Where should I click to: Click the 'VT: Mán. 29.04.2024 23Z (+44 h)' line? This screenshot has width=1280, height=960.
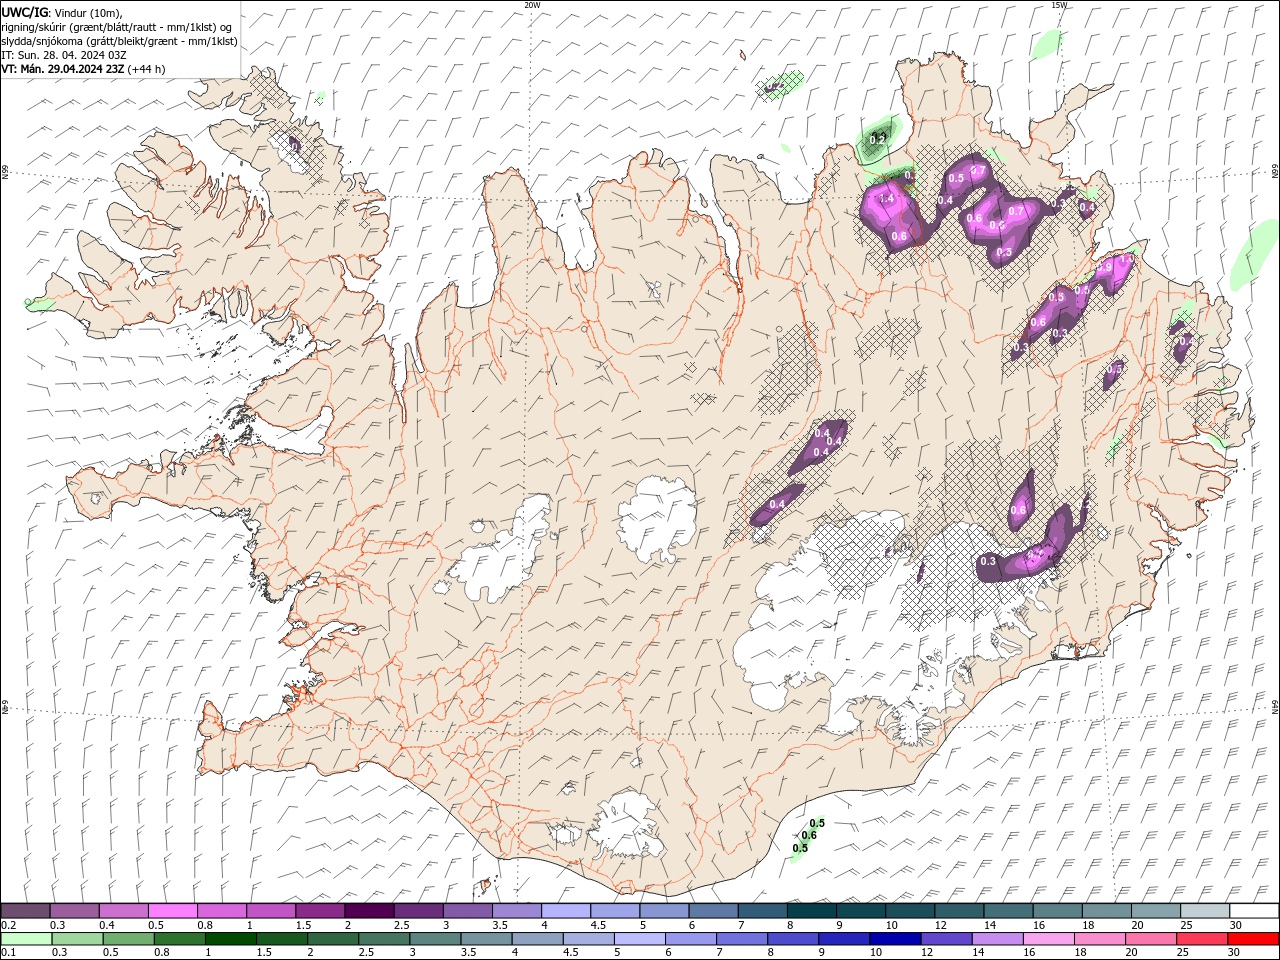coord(83,69)
